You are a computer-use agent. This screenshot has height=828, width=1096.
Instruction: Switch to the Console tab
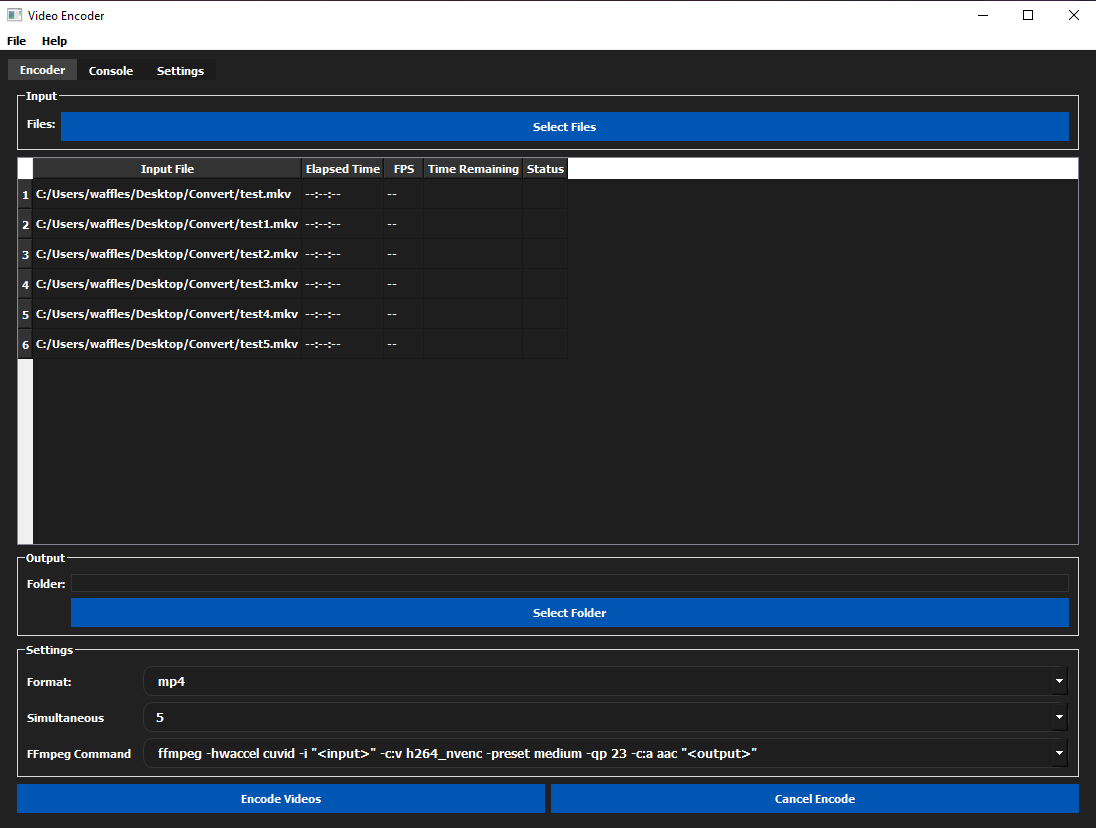(110, 71)
